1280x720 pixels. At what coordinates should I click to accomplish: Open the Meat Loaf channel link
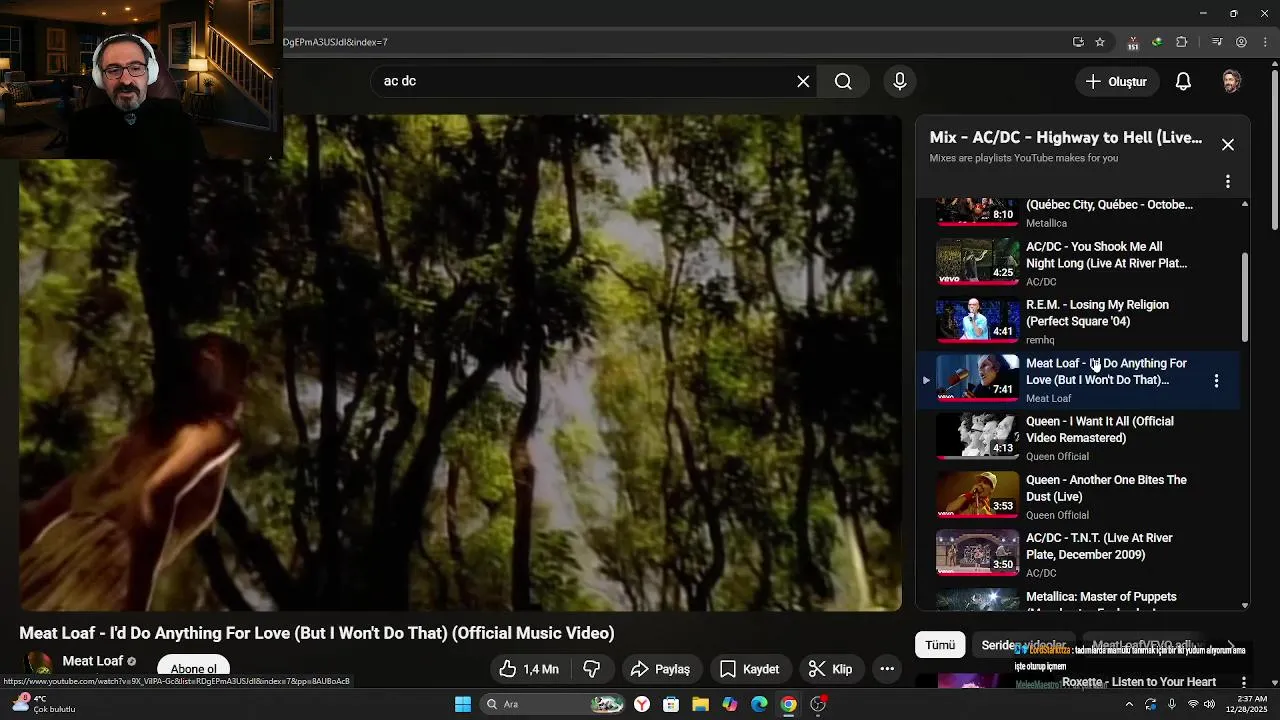click(93, 661)
